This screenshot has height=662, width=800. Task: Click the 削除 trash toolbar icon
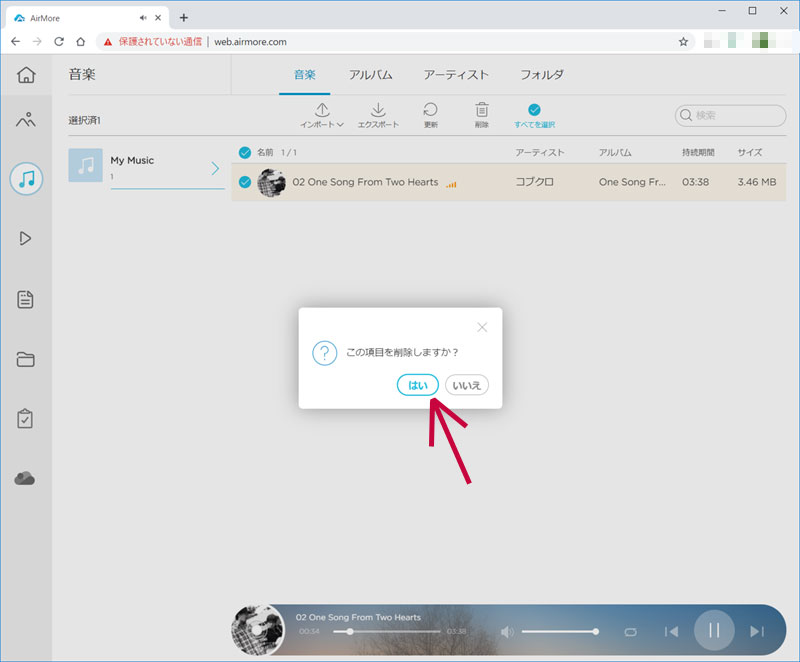point(482,115)
